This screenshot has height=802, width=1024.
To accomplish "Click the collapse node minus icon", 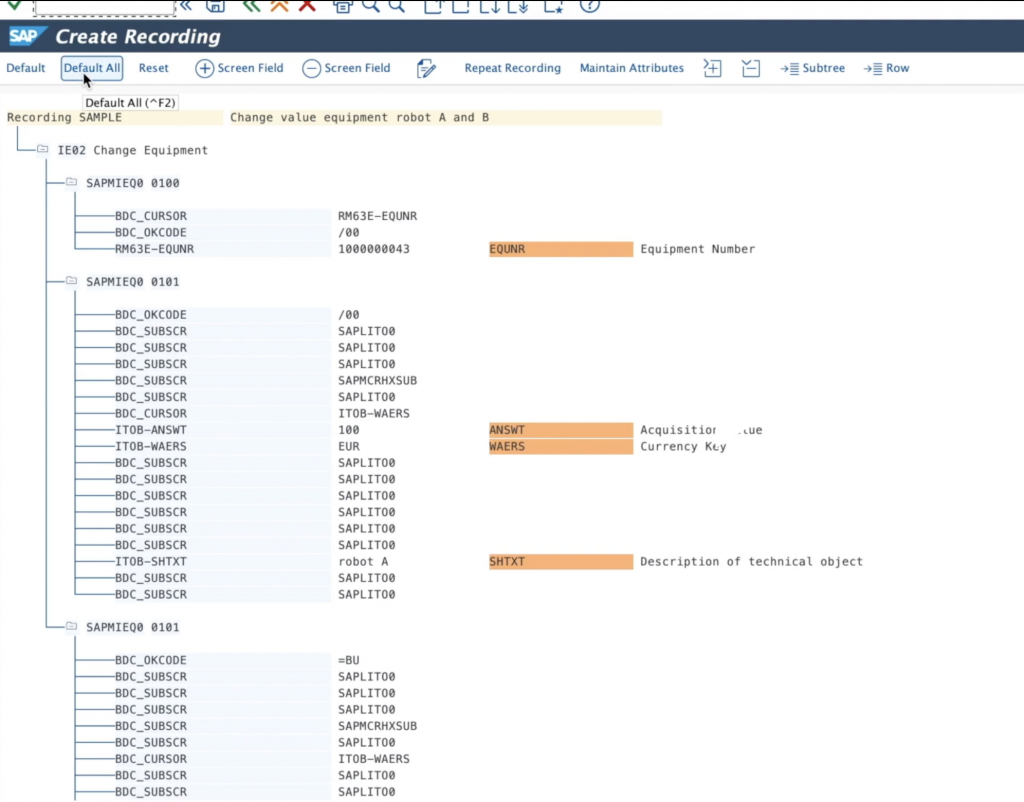I will tap(751, 68).
